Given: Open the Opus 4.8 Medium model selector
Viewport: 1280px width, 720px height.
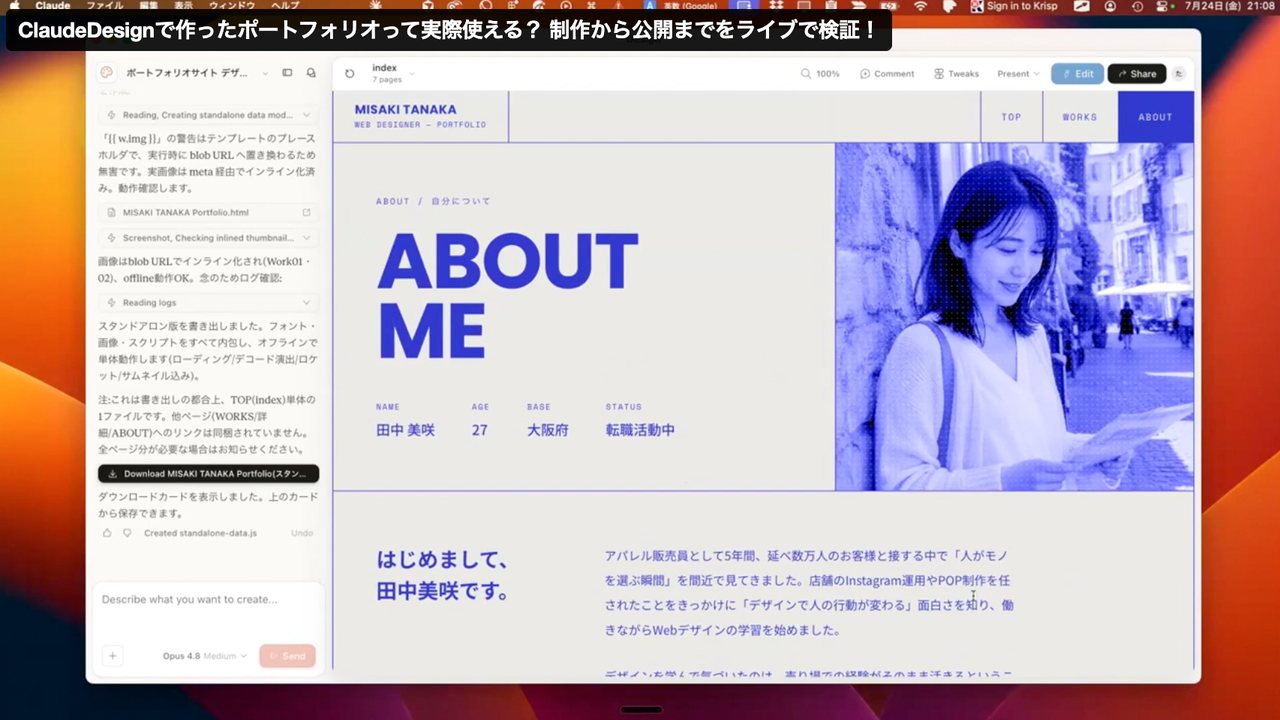Looking at the screenshot, I should tap(205, 656).
